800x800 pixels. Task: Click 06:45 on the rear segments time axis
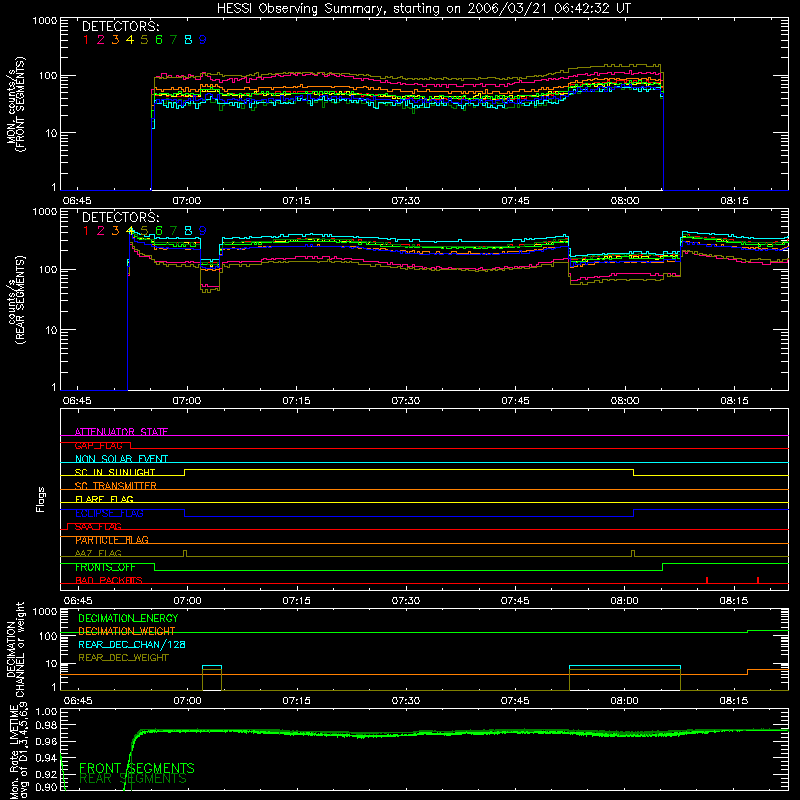click(77, 401)
